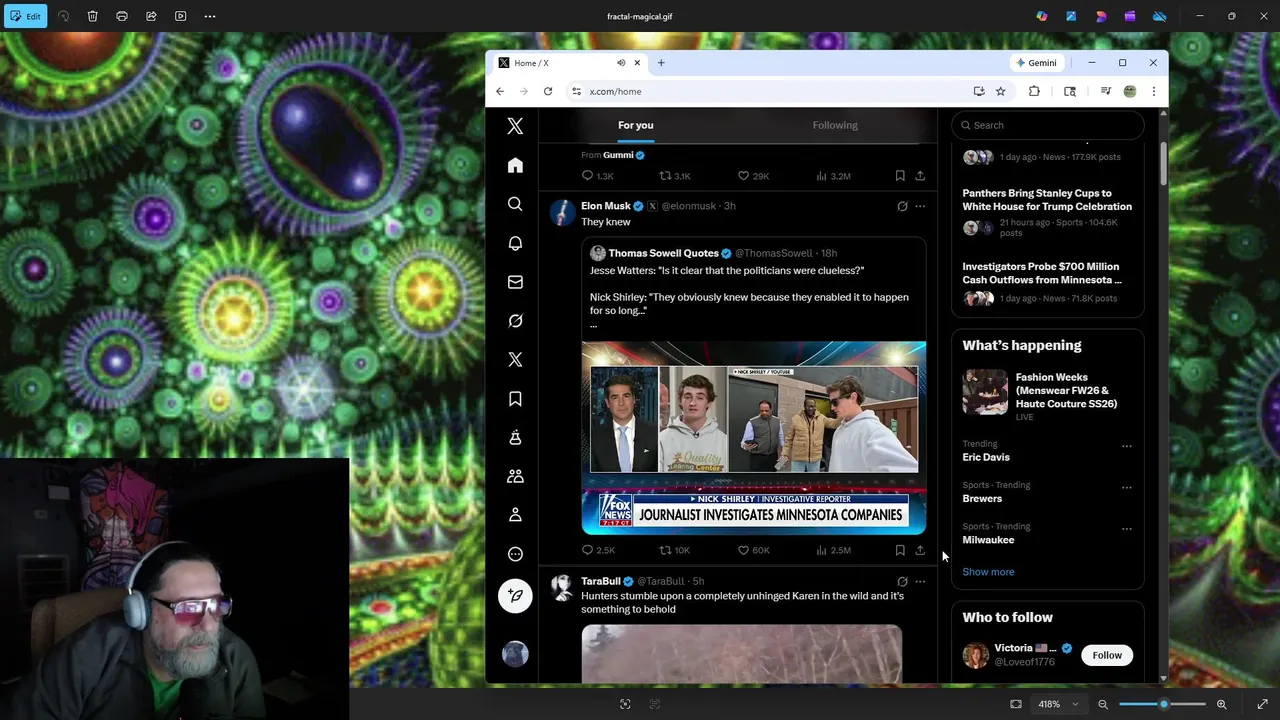1280x720 pixels.
Task: Open Milwaukee trend options menu
Action: coord(1127,529)
